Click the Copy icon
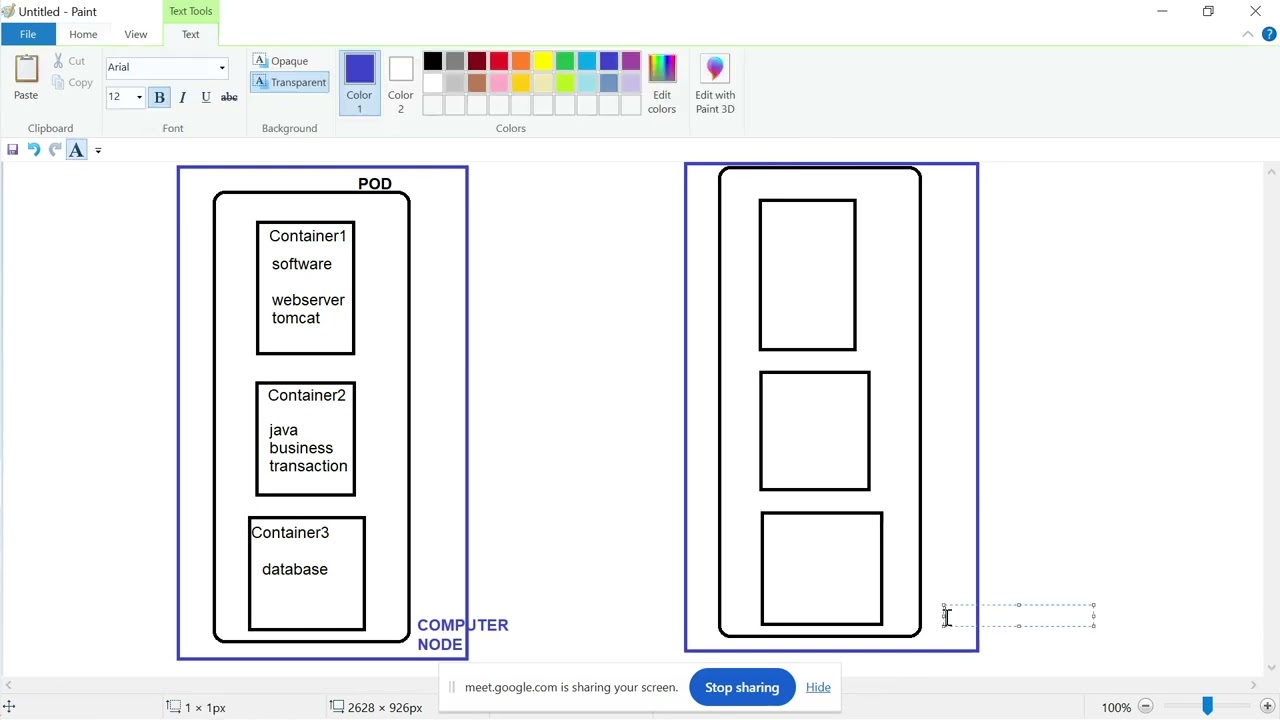The width and height of the screenshot is (1280, 720). (x=59, y=83)
